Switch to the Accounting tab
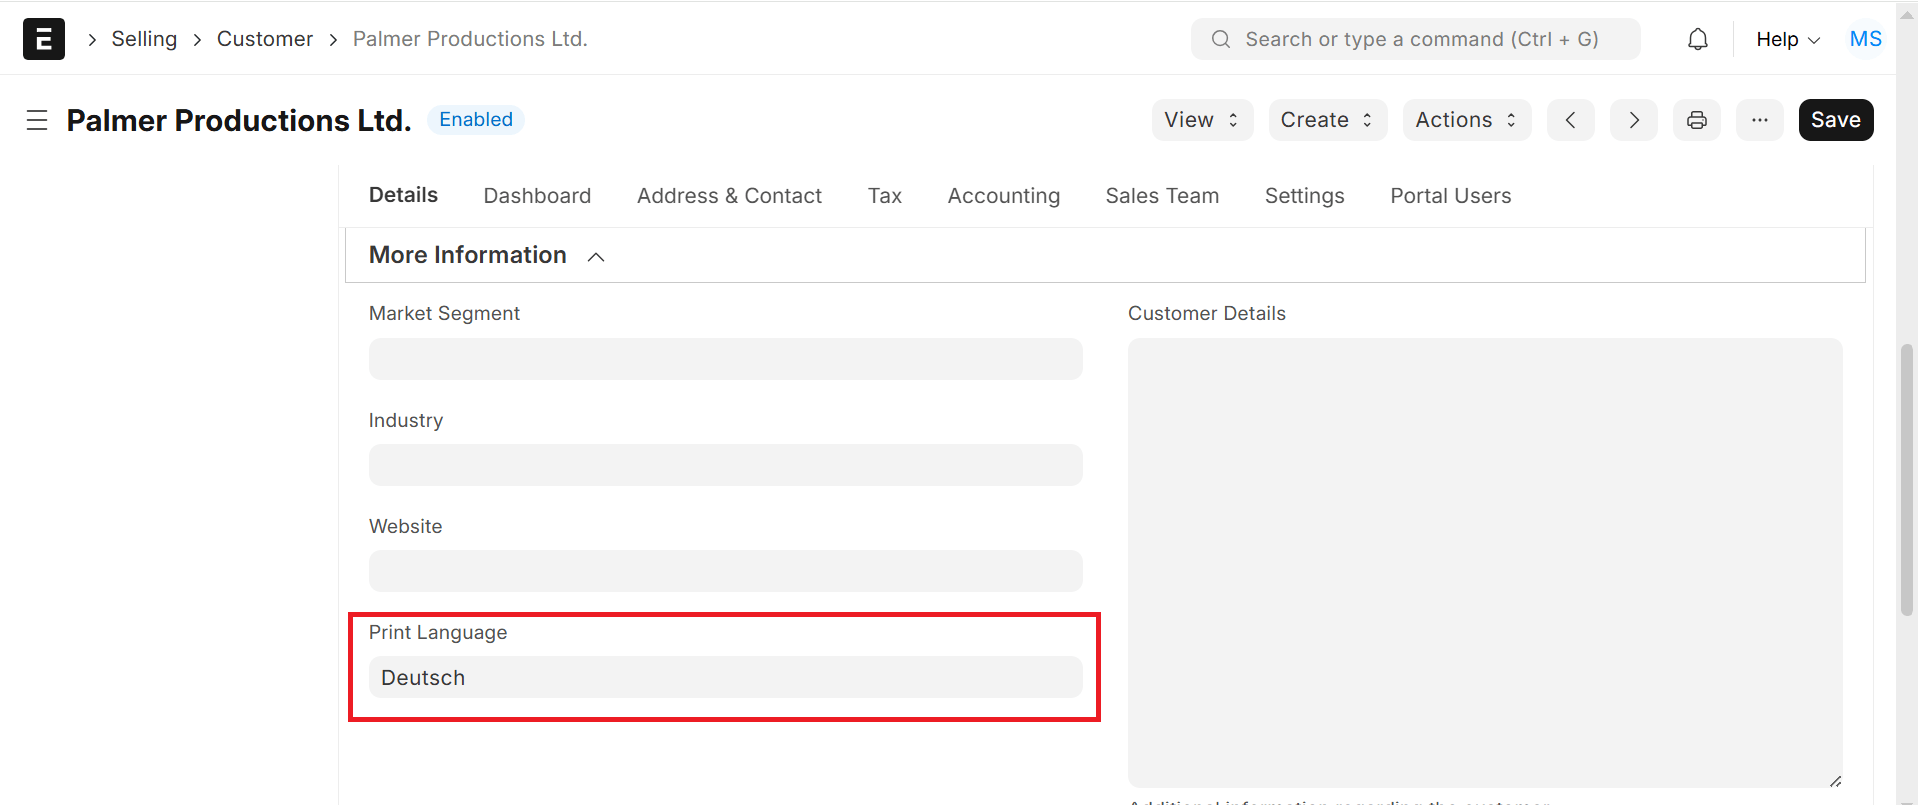1918x805 pixels. 1003,196
